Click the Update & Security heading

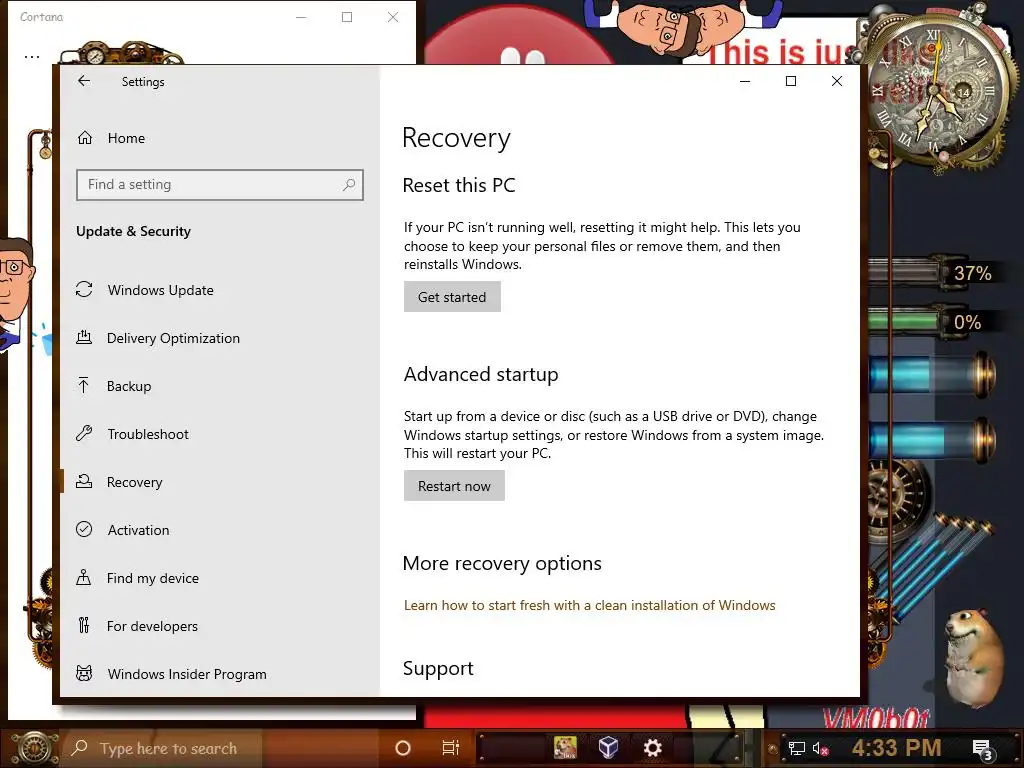coord(133,231)
